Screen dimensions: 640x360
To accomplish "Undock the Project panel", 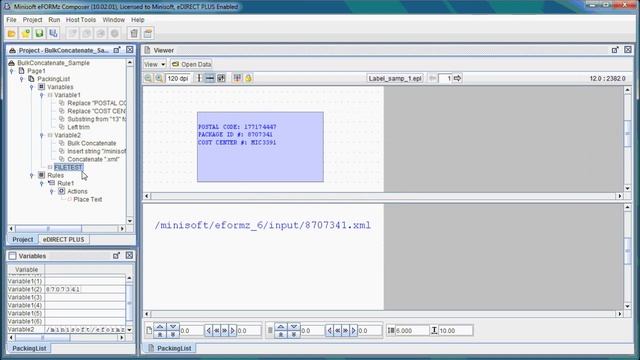I will 117,50.
